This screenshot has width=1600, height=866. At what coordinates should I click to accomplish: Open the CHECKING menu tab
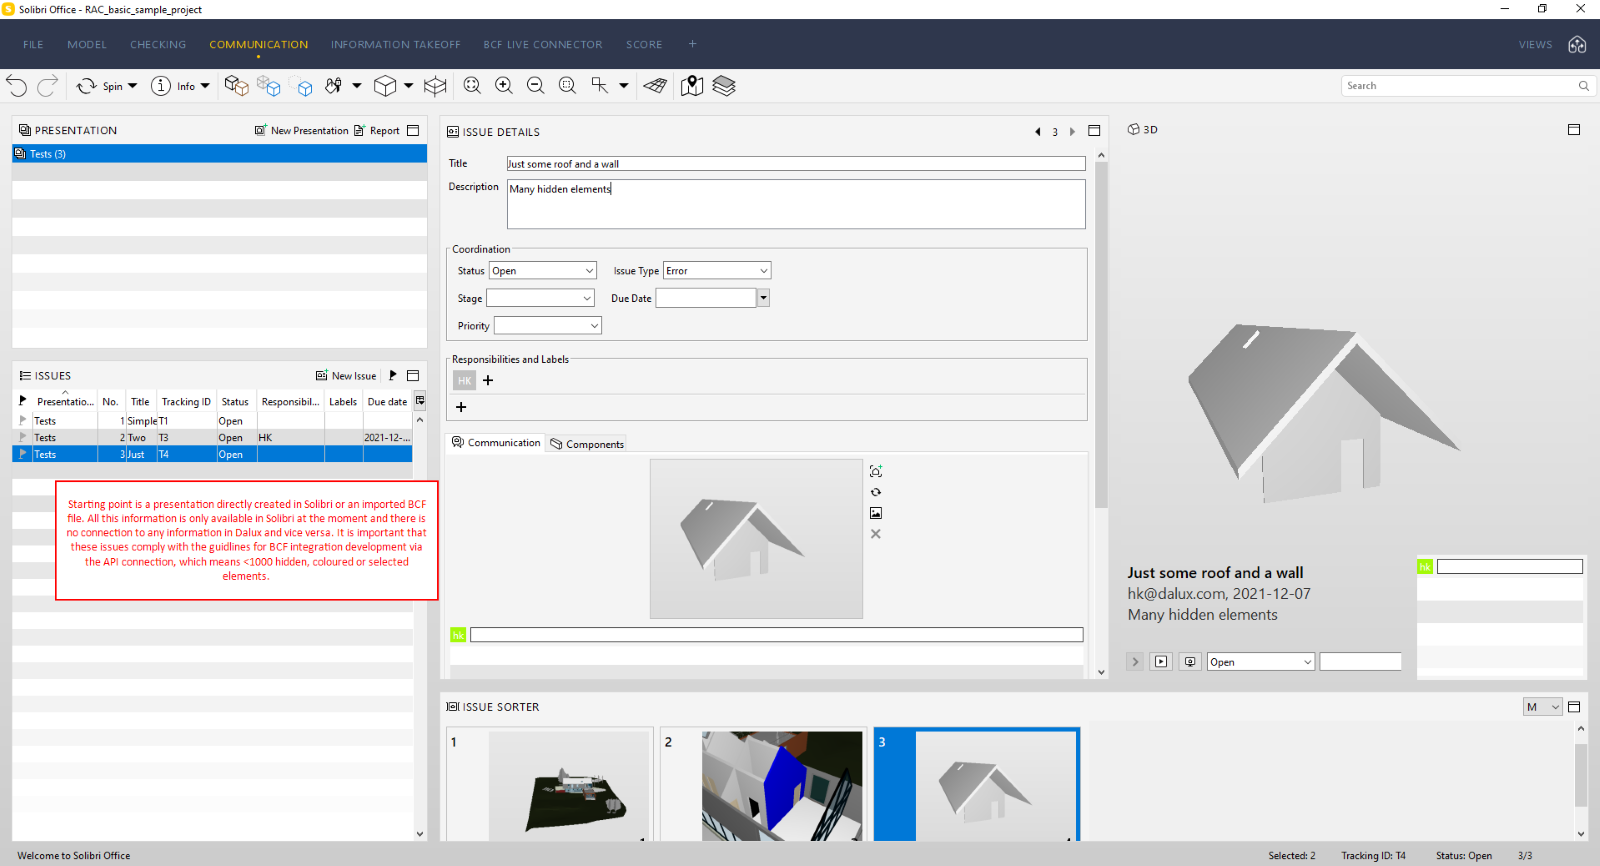tap(158, 45)
